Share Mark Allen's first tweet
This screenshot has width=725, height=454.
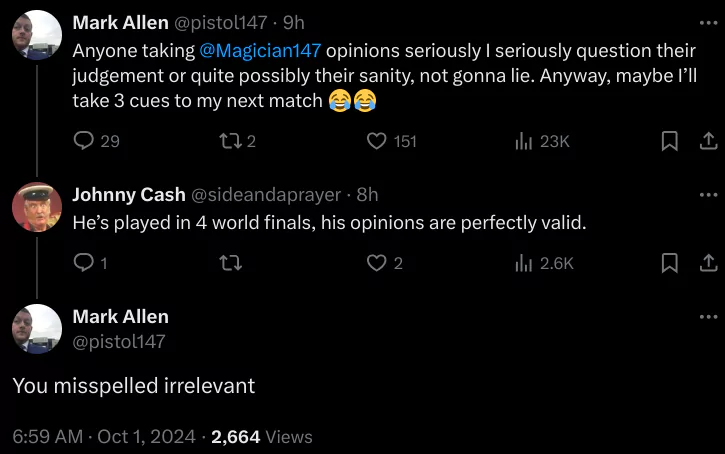click(x=706, y=142)
